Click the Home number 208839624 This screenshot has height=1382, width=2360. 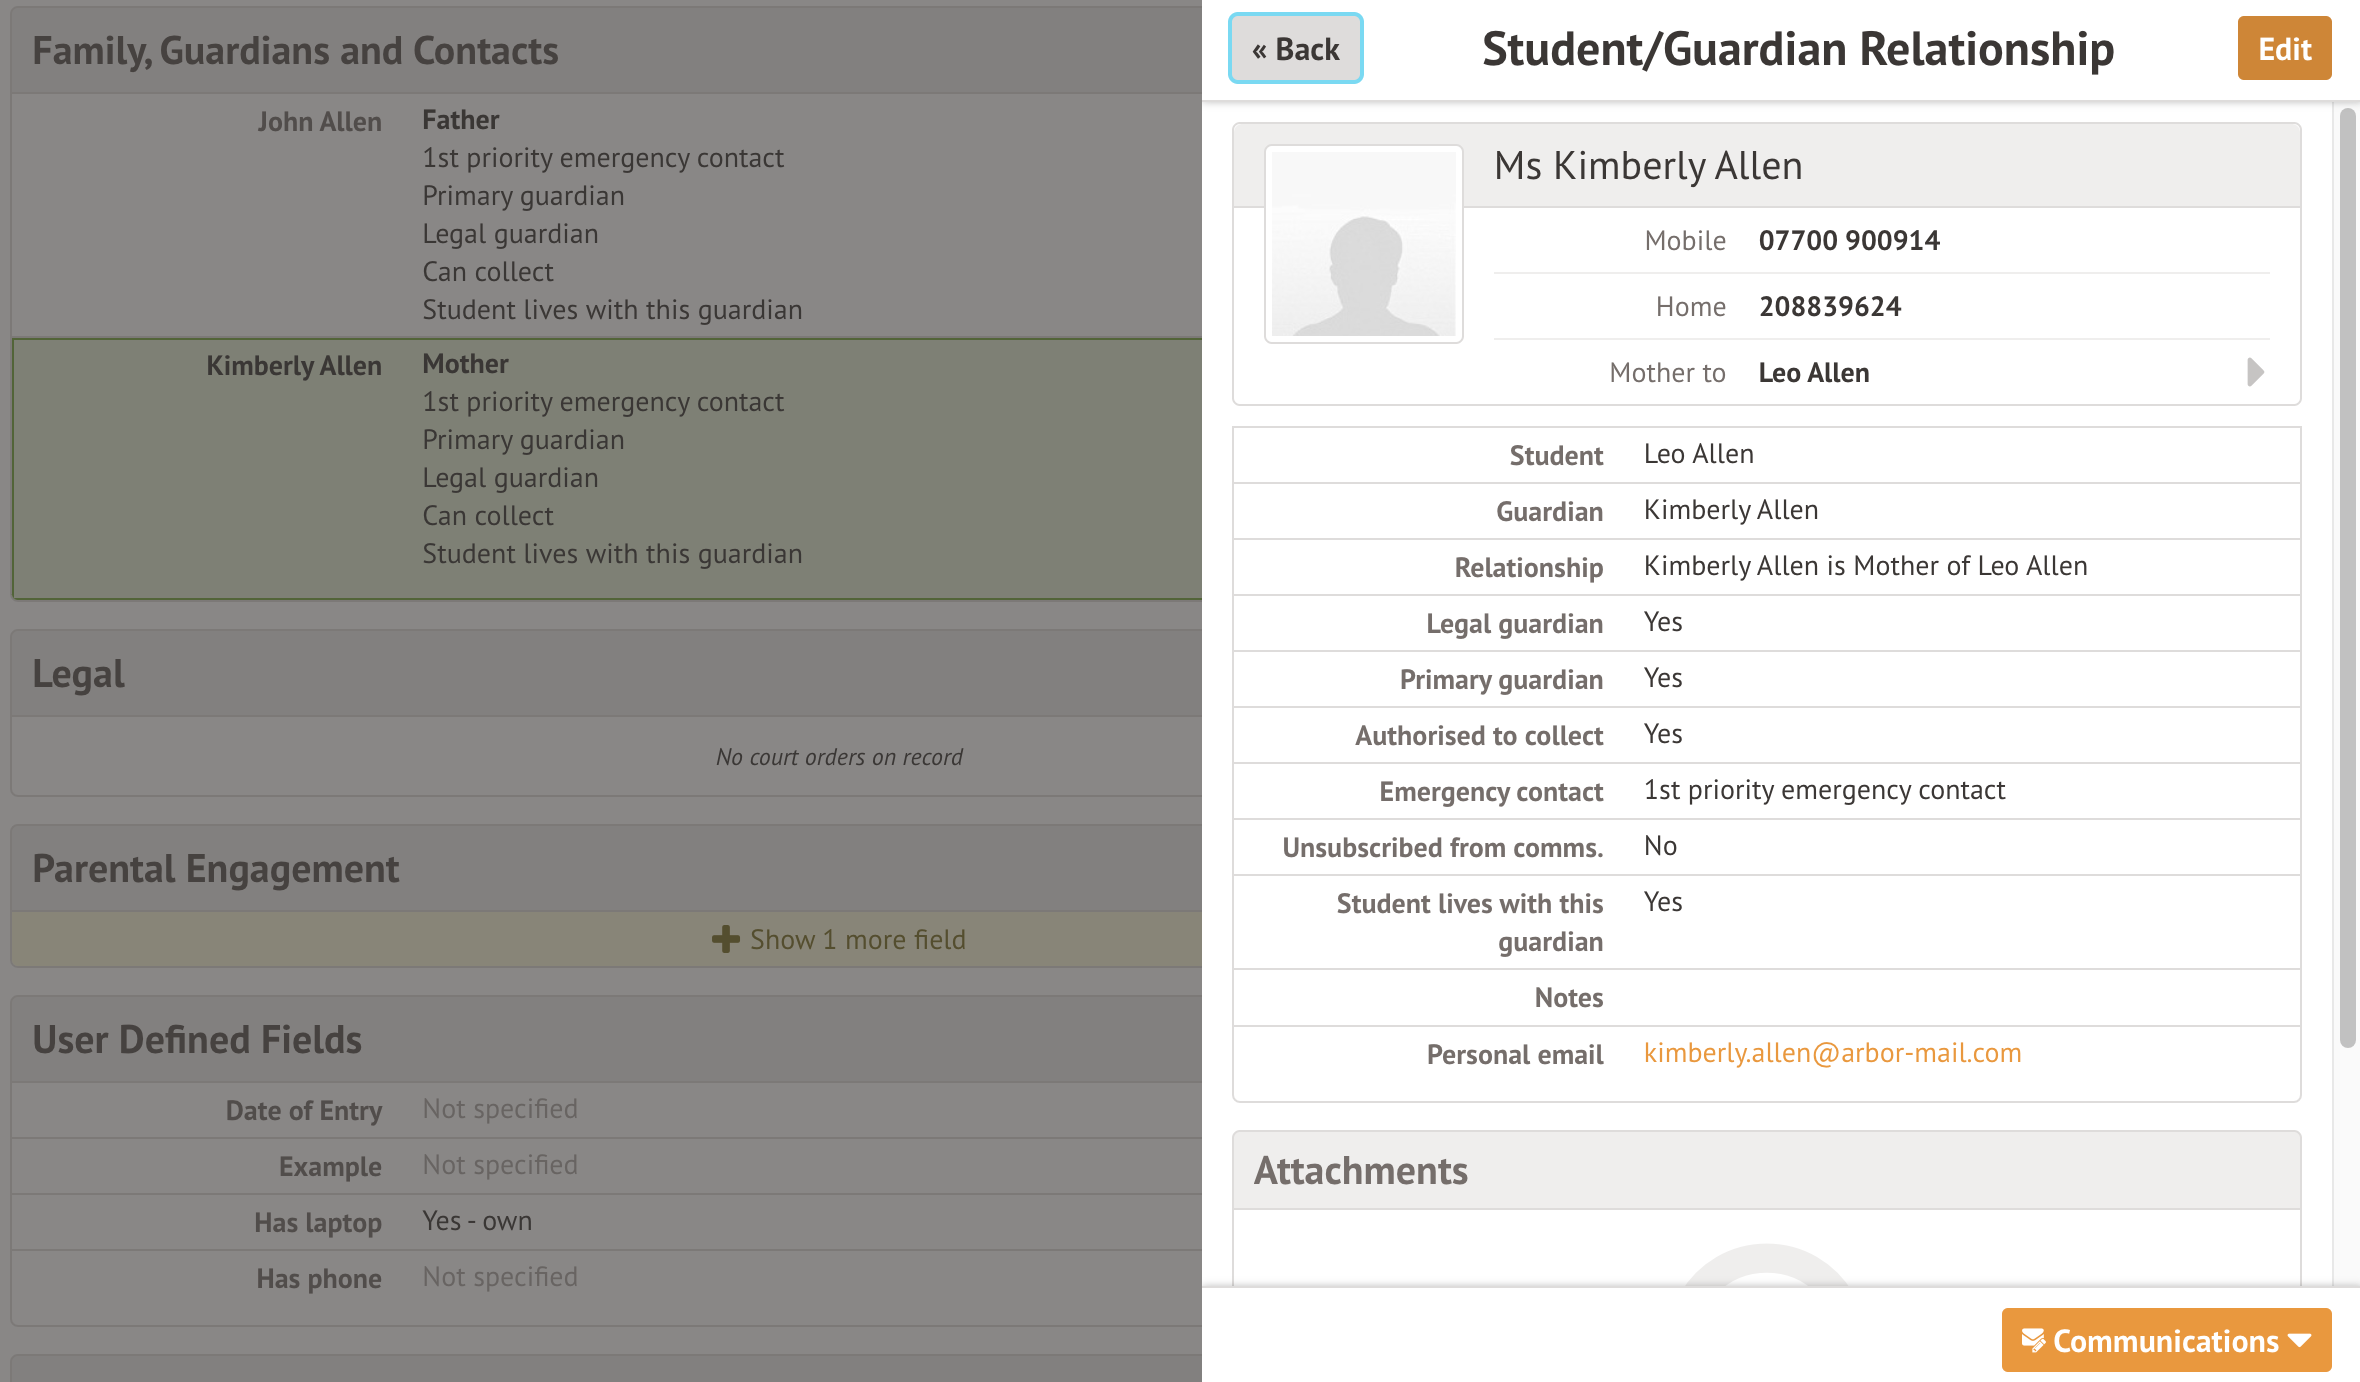[x=1829, y=307]
